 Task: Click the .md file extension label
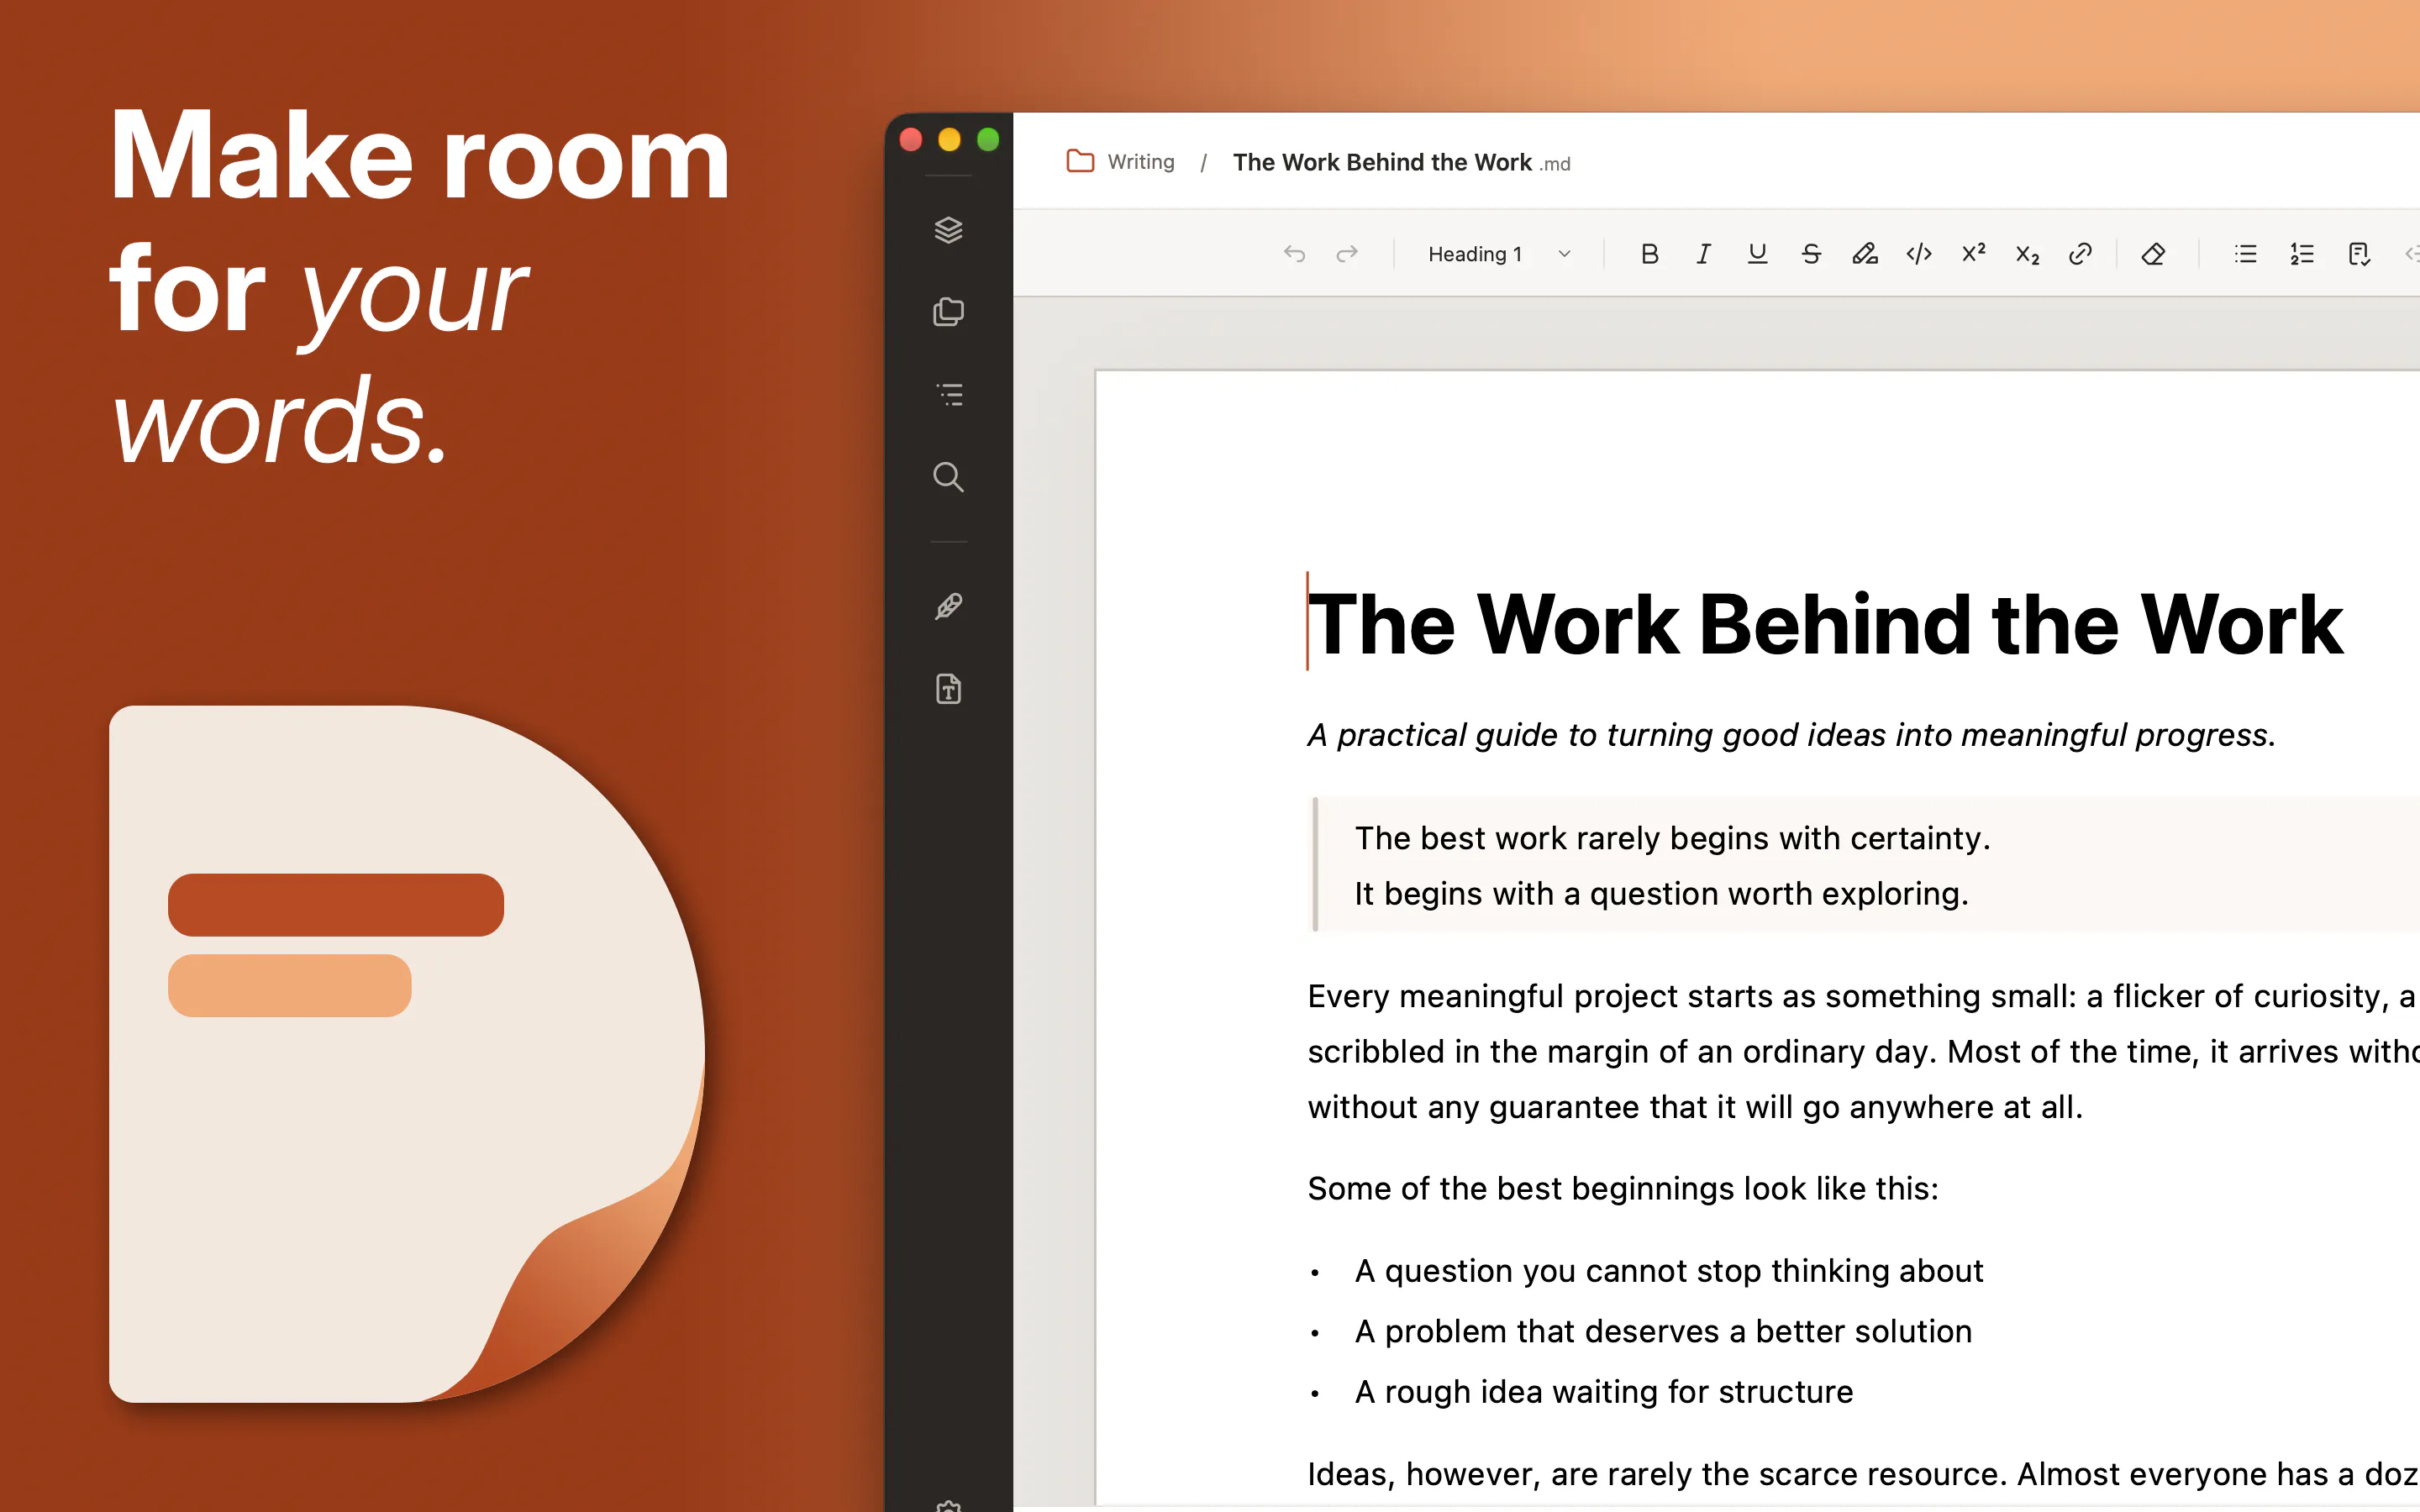(x=1555, y=164)
